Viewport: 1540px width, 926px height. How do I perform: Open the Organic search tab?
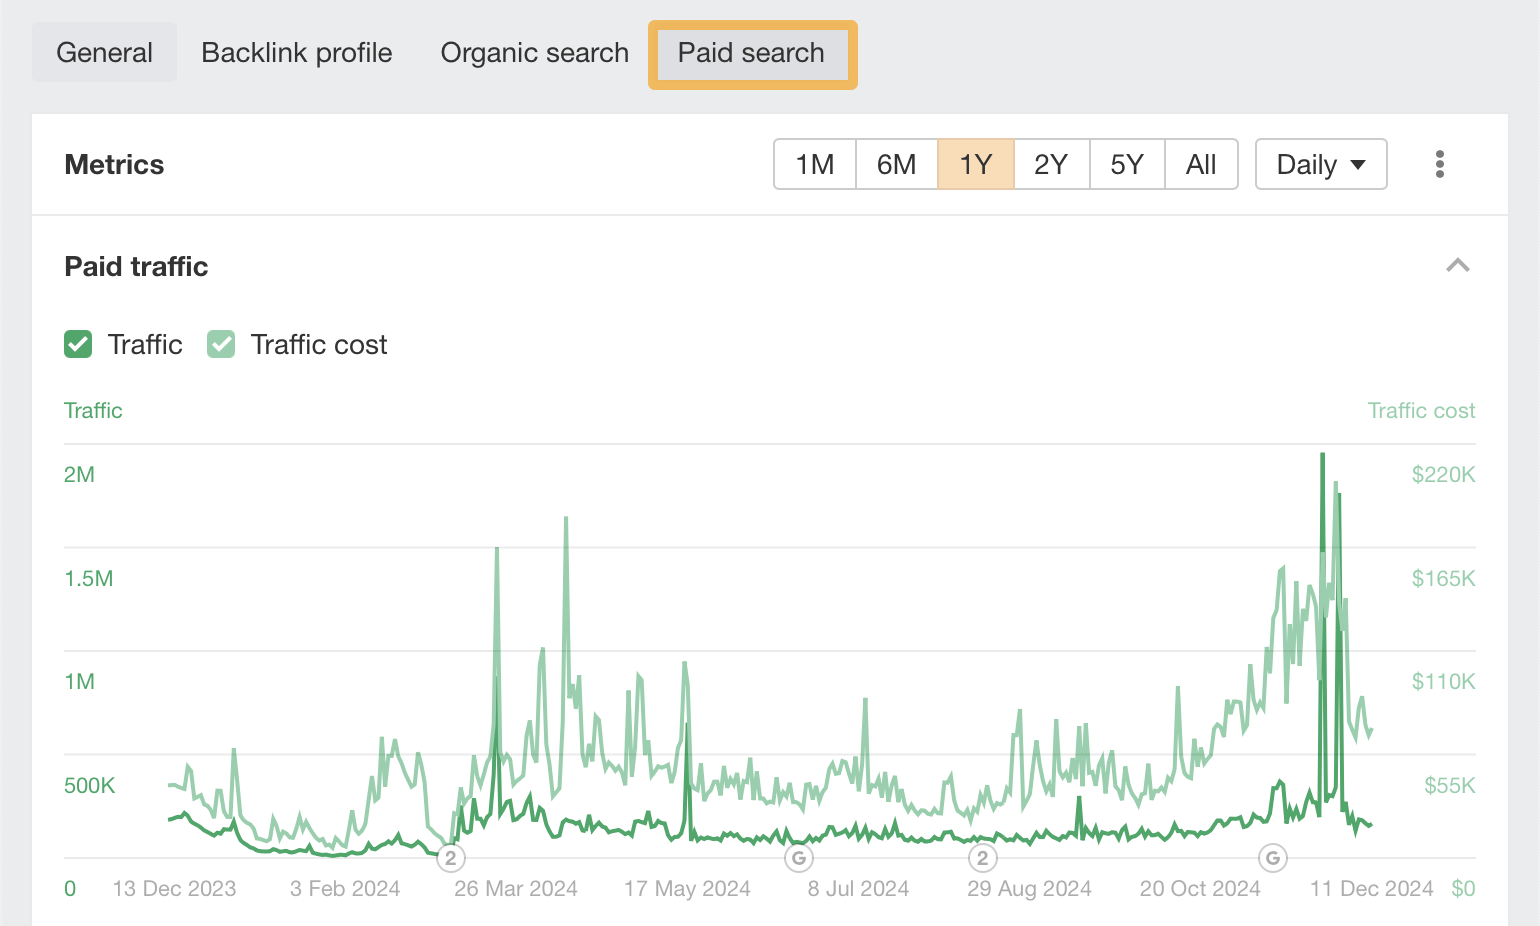(x=534, y=53)
